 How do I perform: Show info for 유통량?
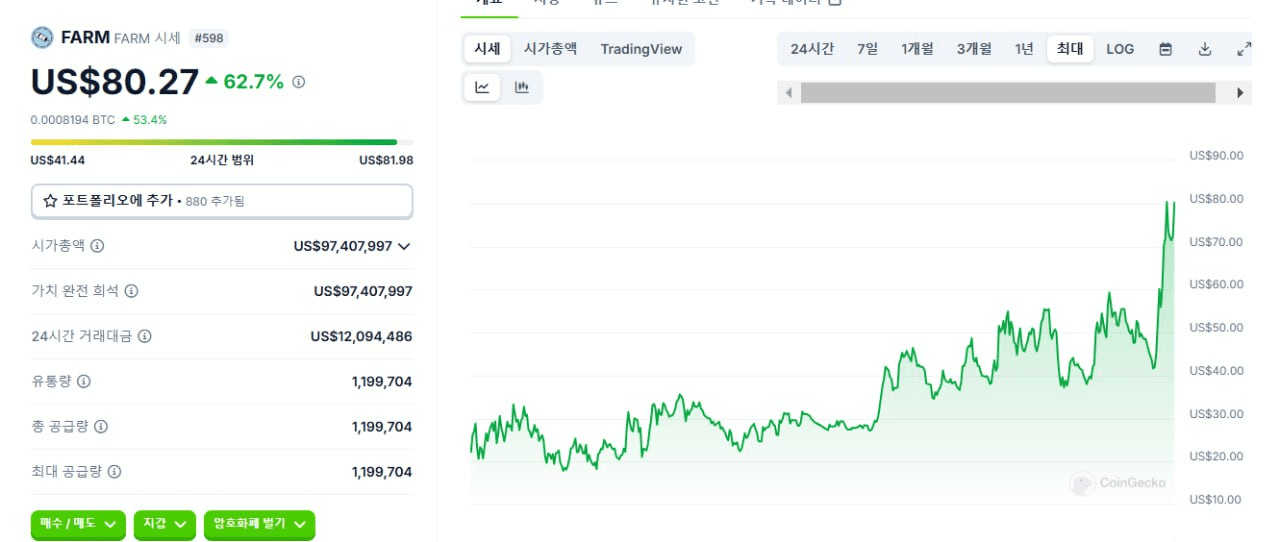click(84, 381)
